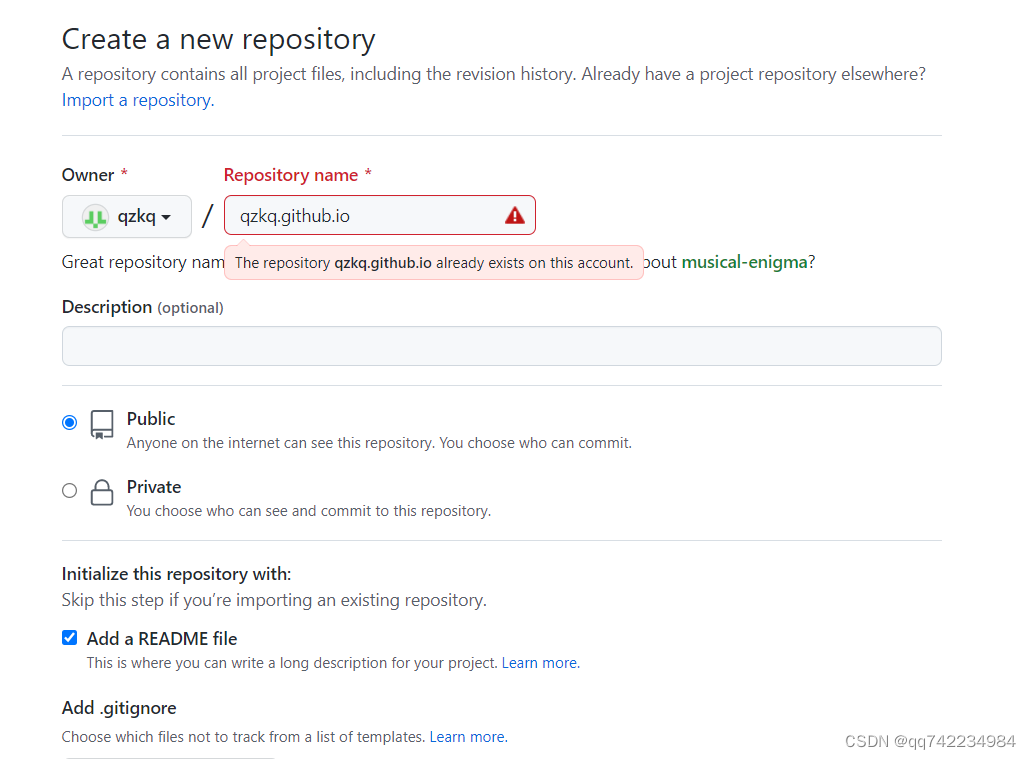This screenshot has width=1031, height=759.
Task: Click the red 'Repository name' field label
Action: click(291, 175)
